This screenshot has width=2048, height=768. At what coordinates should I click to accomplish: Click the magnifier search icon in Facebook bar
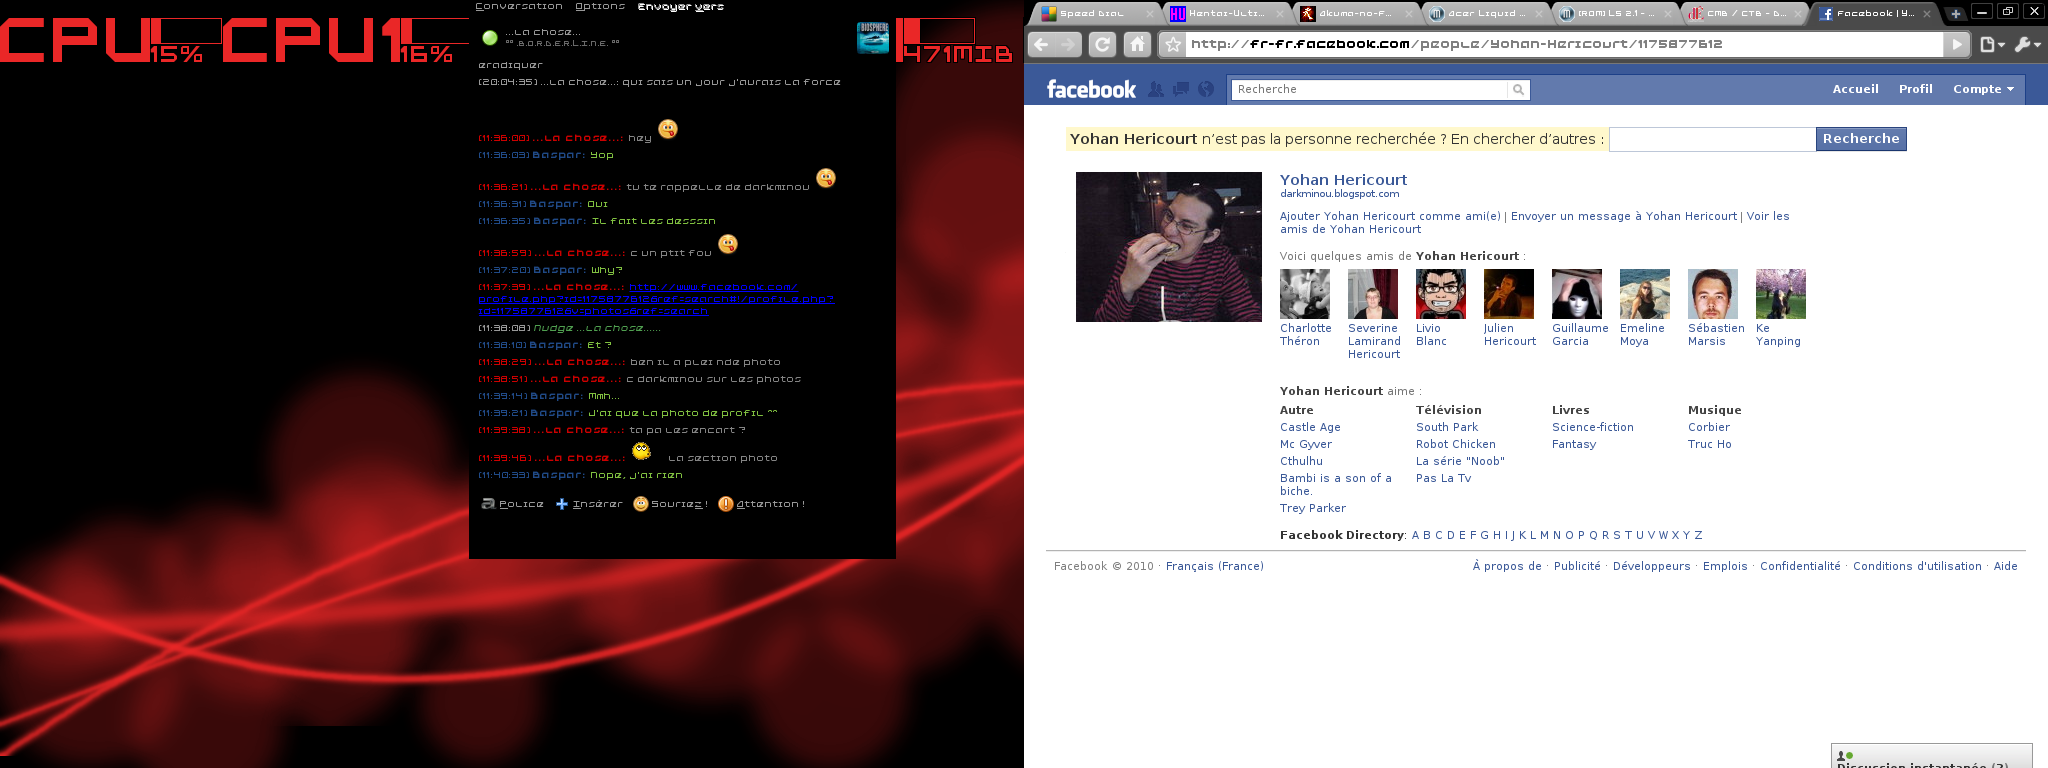click(1518, 89)
